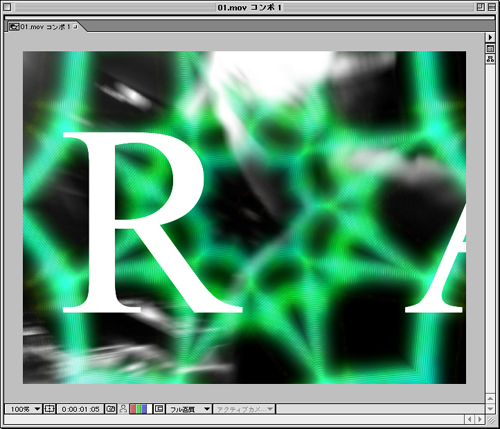Open the composition window options arrow menu
The image size is (500, 429).
[x=490, y=37]
